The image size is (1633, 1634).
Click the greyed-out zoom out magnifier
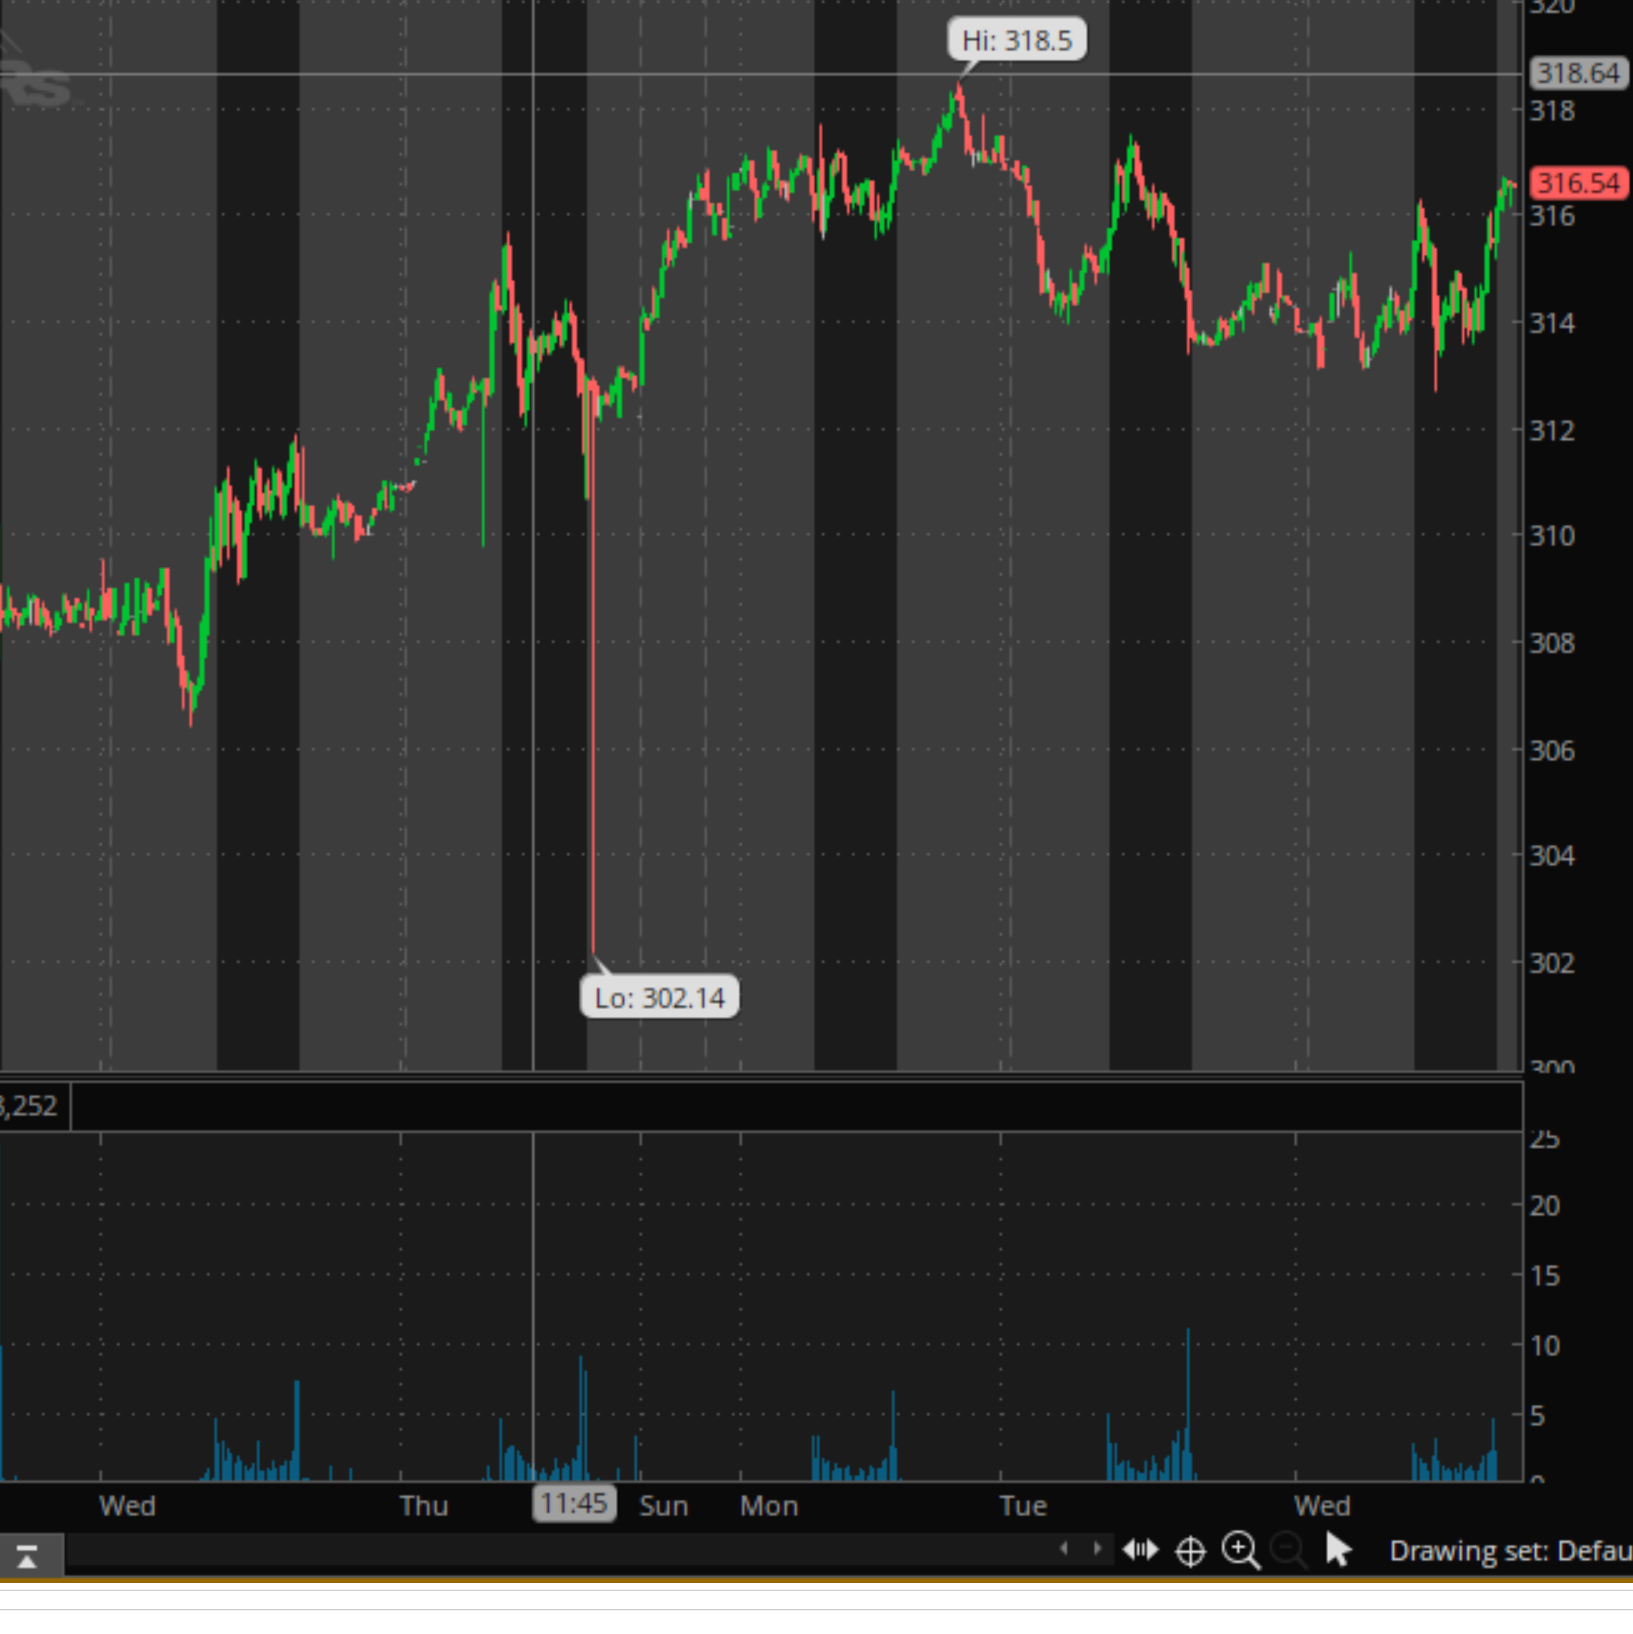pyautogui.click(x=1289, y=1550)
